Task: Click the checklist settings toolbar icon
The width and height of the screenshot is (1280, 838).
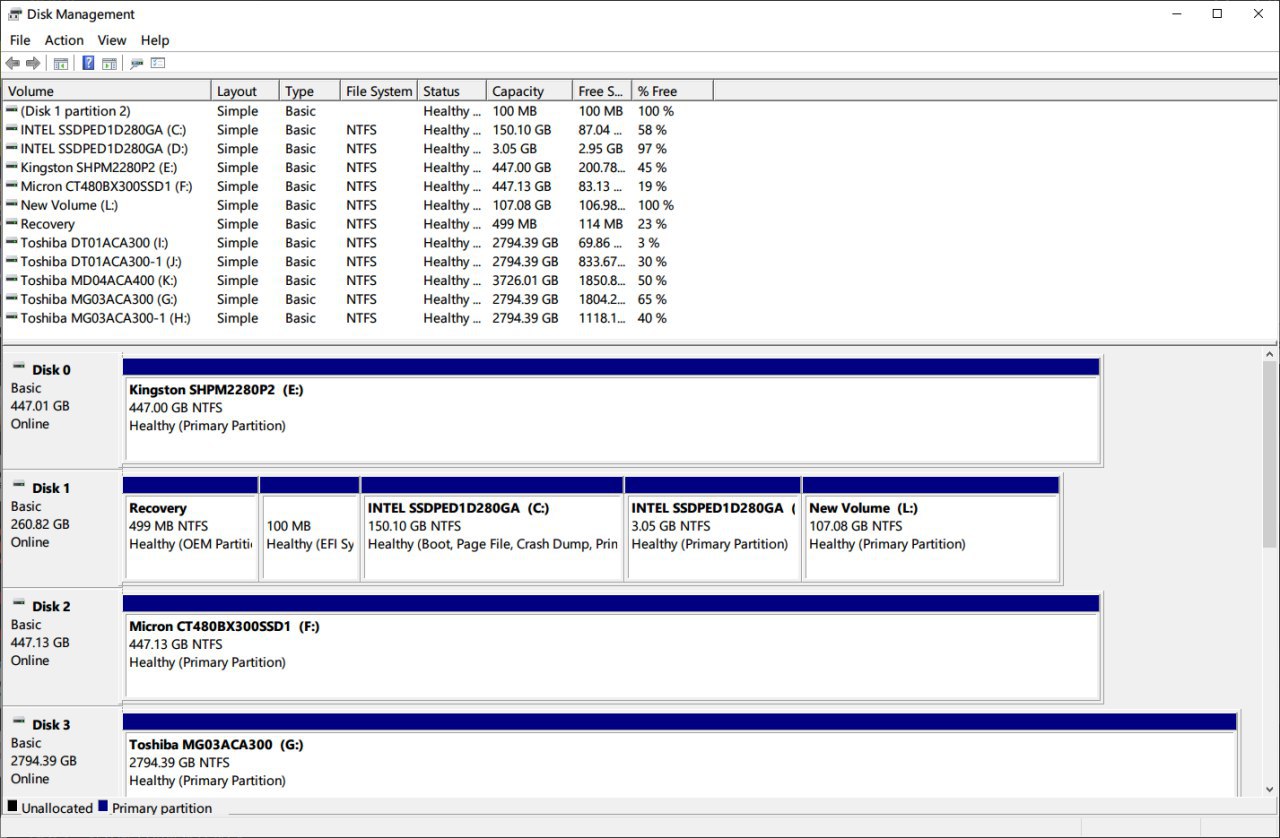Action: pos(158,64)
